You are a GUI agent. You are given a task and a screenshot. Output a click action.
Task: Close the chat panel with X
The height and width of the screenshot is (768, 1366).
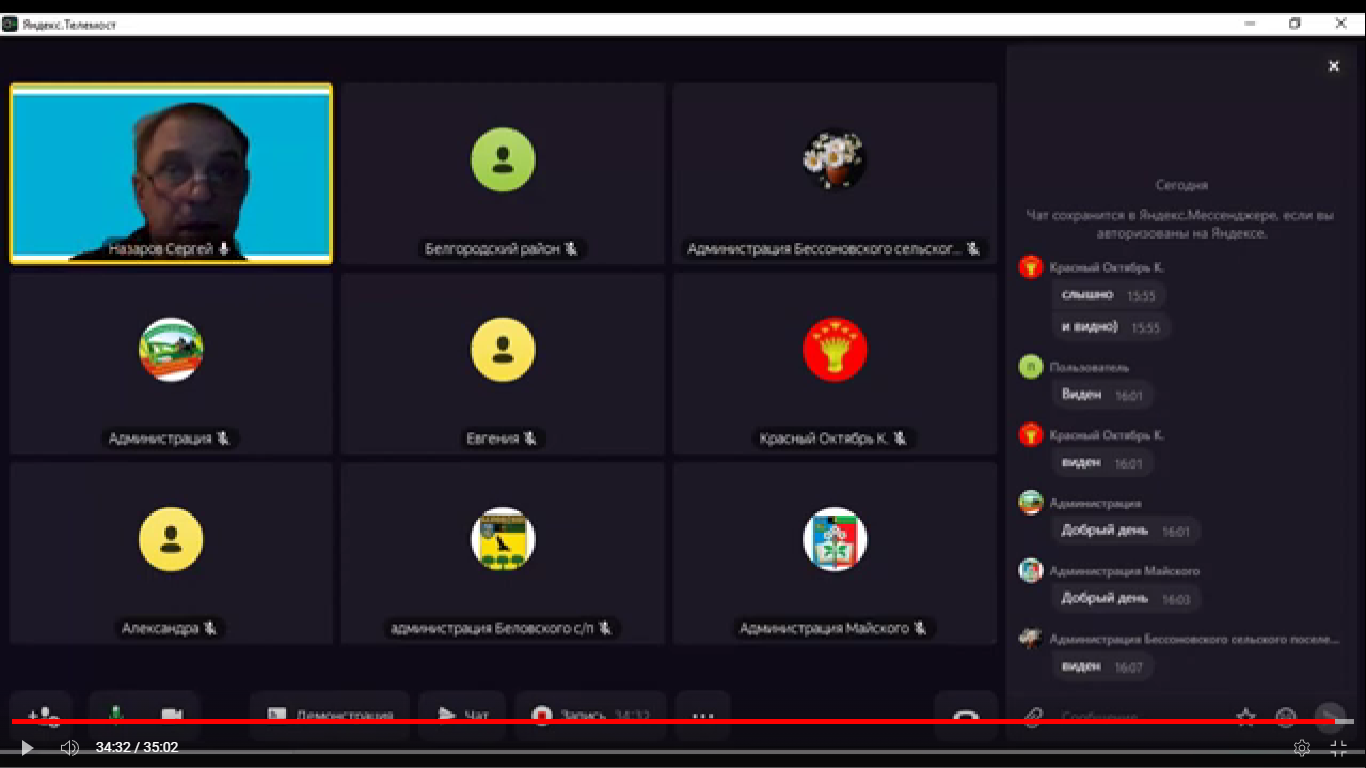tap(1333, 66)
